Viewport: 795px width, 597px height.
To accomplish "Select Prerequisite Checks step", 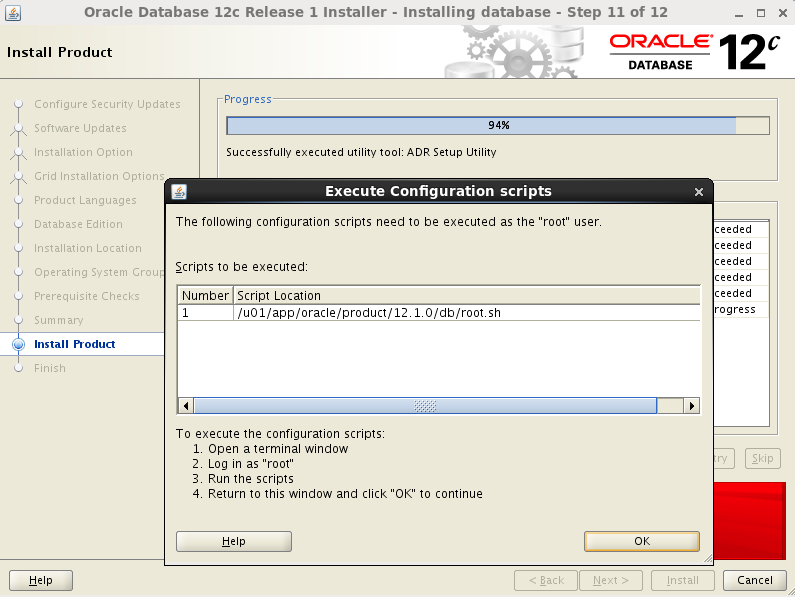I will [x=87, y=296].
